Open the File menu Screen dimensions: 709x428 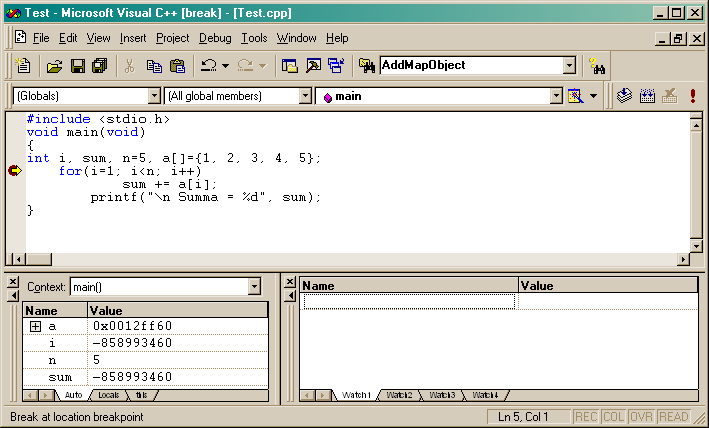coord(41,38)
